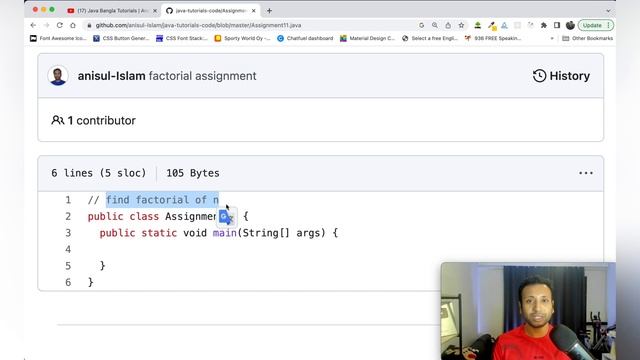The image size is (640, 360).
Task: Close the java-tutorials-code GitHub tab
Action: tap(253, 11)
